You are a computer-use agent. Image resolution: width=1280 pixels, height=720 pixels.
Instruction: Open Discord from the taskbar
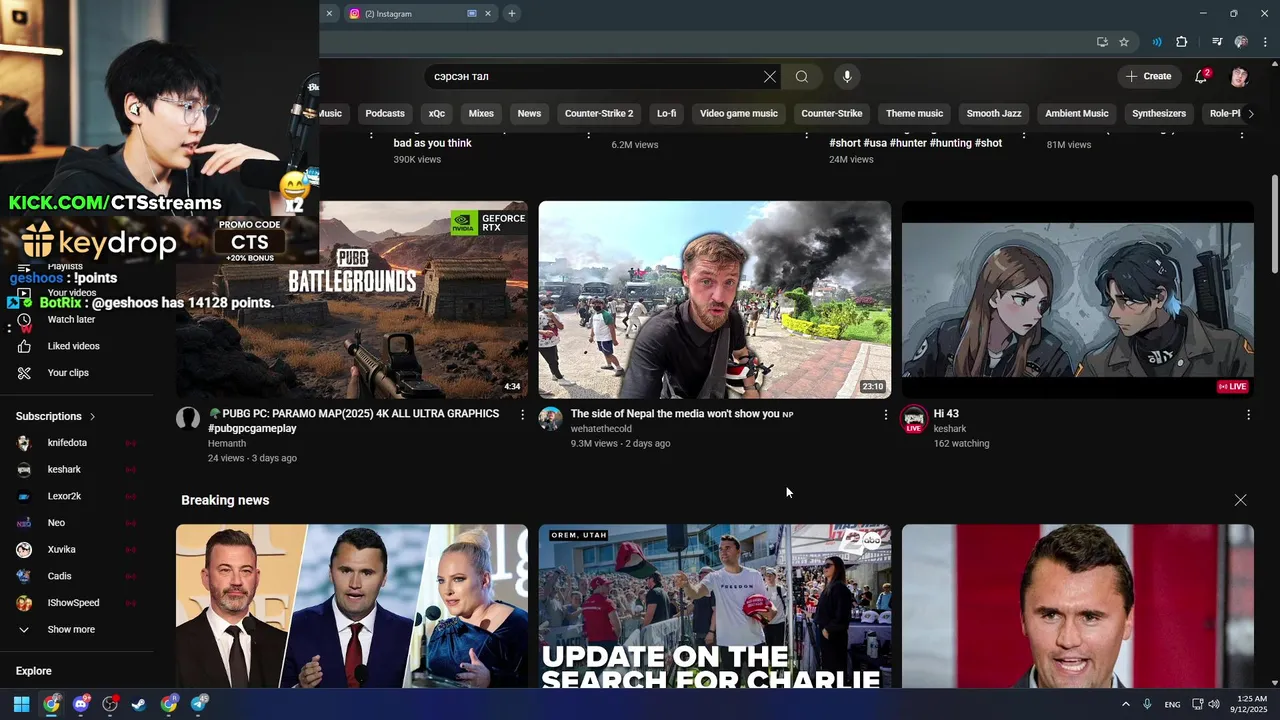pos(80,704)
